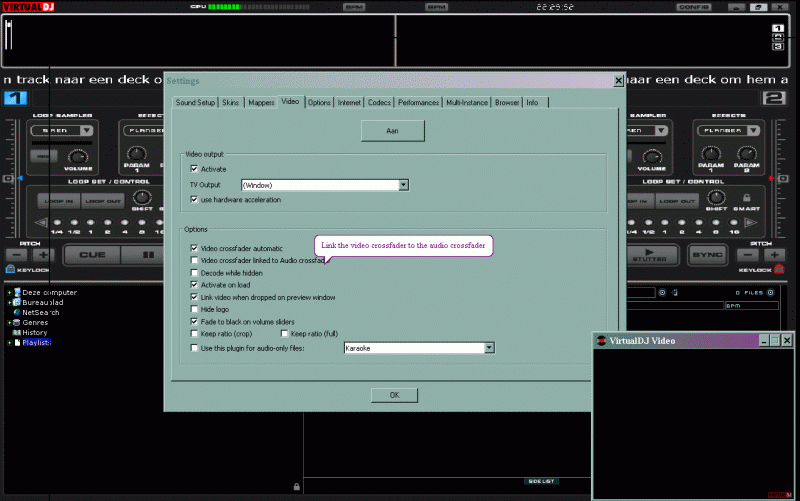800x501 pixels.
Task: Expand Genres tree node
Action: (x=9, y=322)
